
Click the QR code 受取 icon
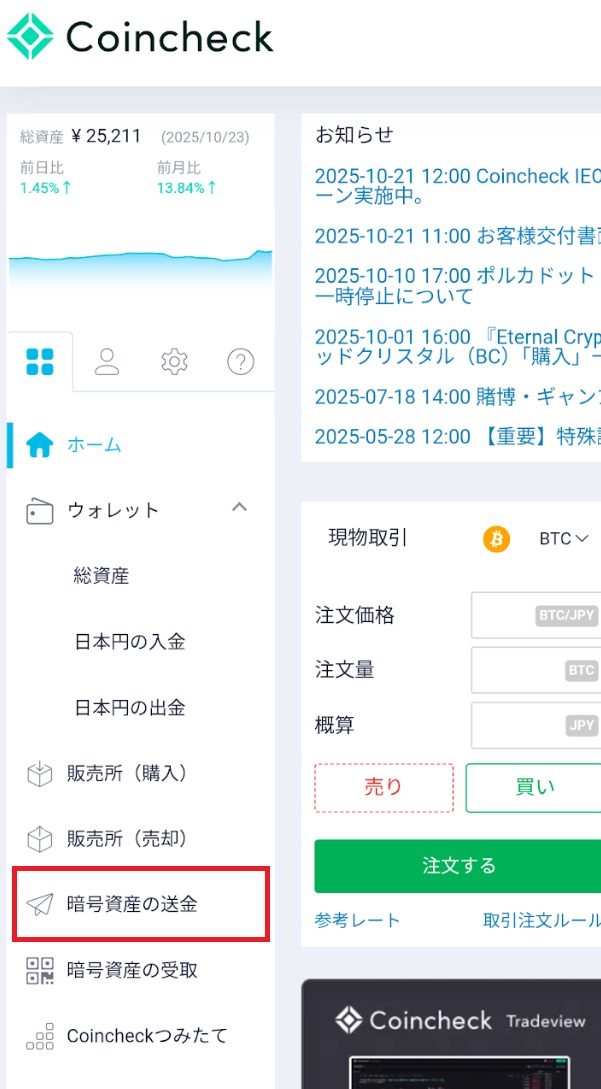(x=40, y=970)
